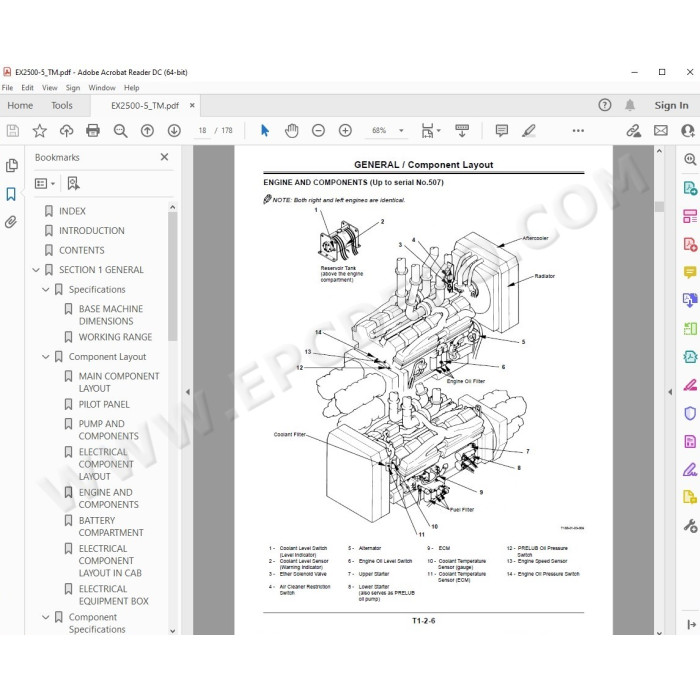The height and width of the screenshot is (700, 700).
Task: Show page thumbnails panel icon
Action: (x=12, y=166)
